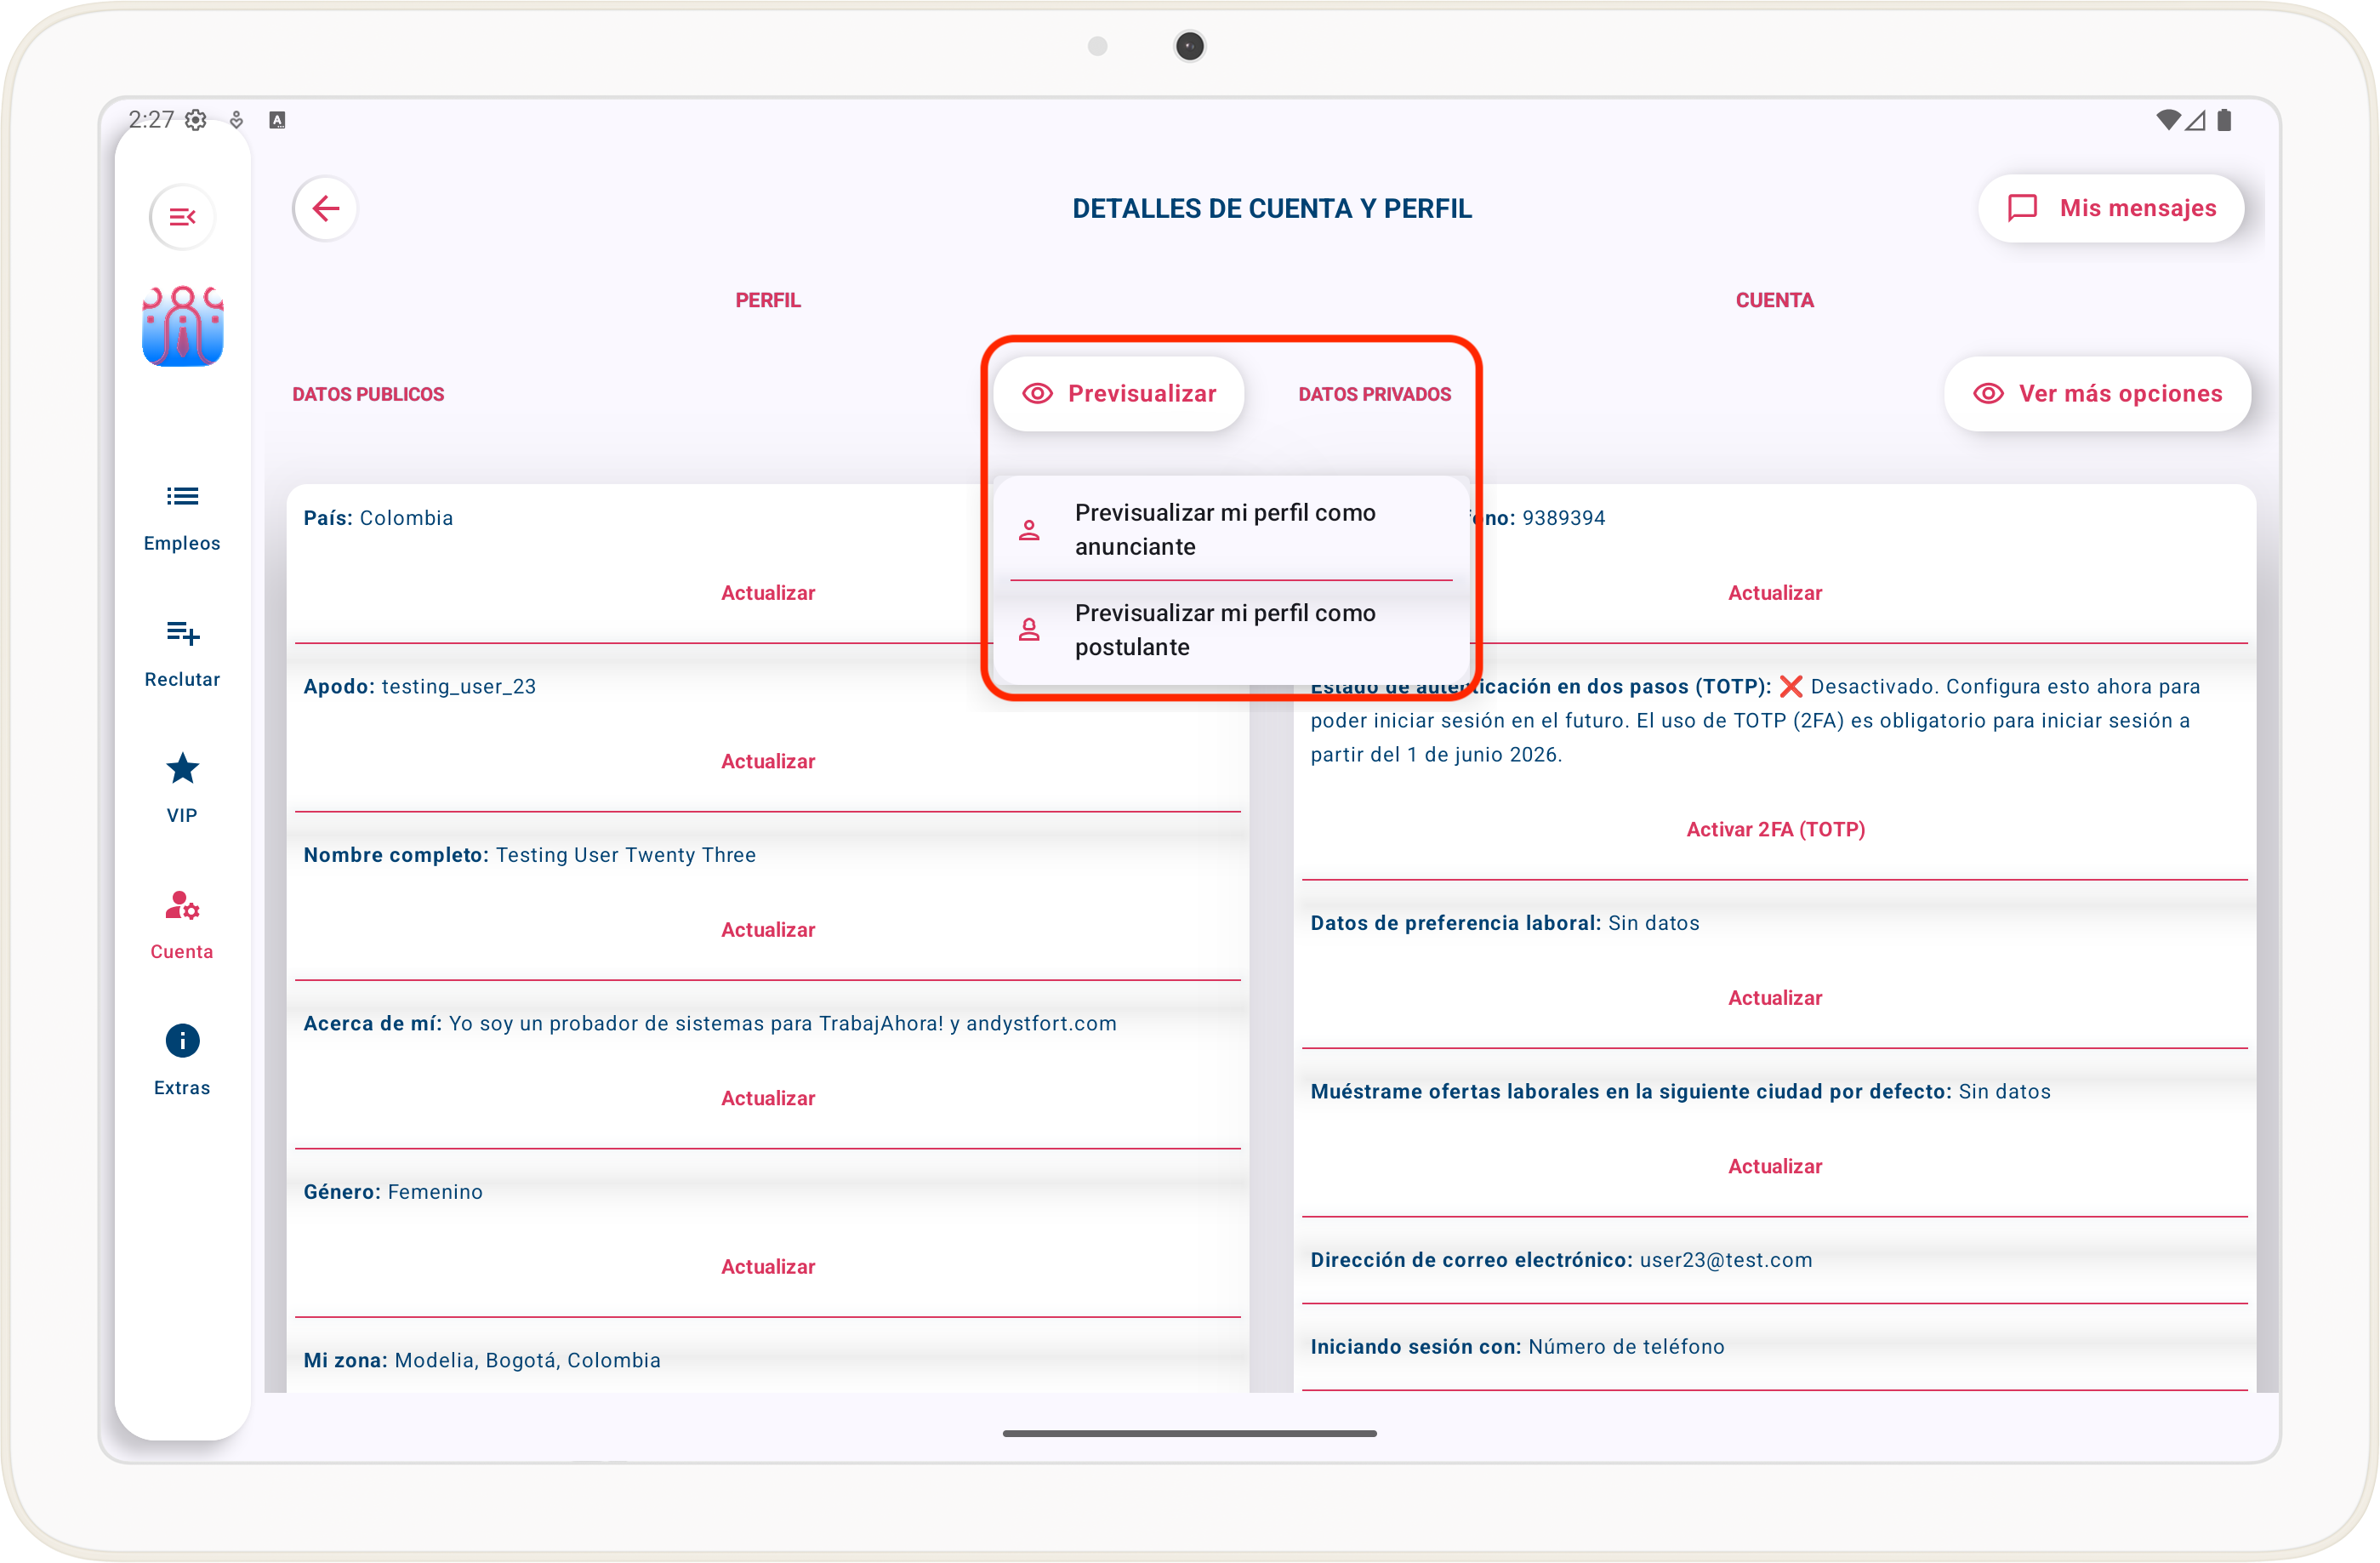Tap the Android settings gear in status bar
The image size is (2380, 1563).
196,120
